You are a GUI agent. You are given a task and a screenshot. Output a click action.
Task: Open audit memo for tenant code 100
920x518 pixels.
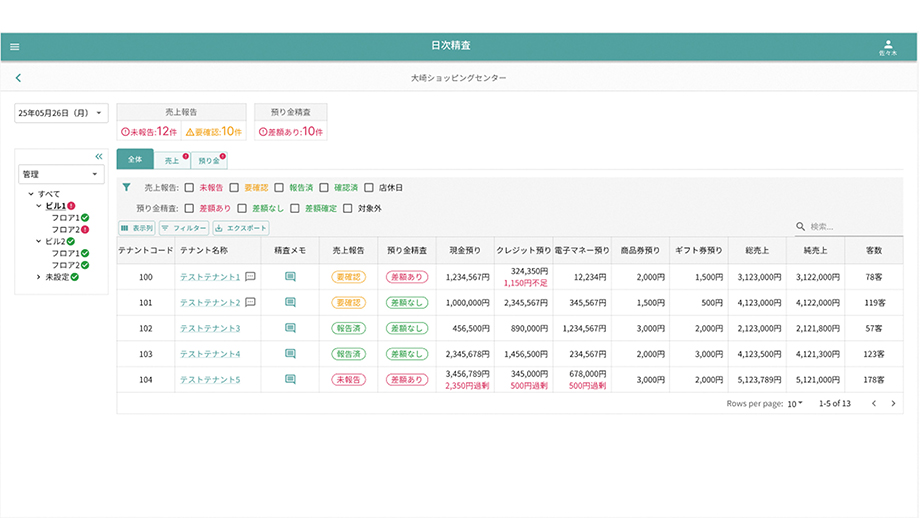290,276
